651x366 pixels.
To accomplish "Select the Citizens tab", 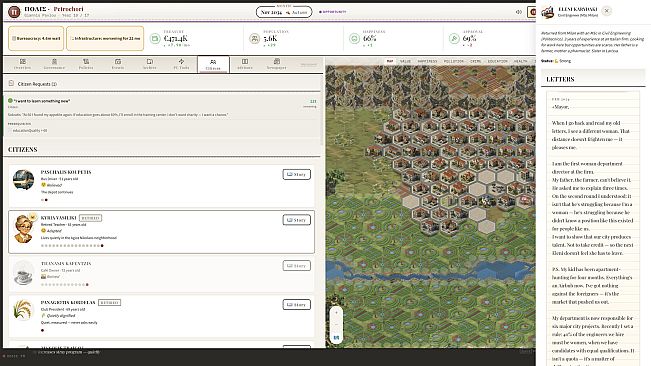I will [213, 64].
